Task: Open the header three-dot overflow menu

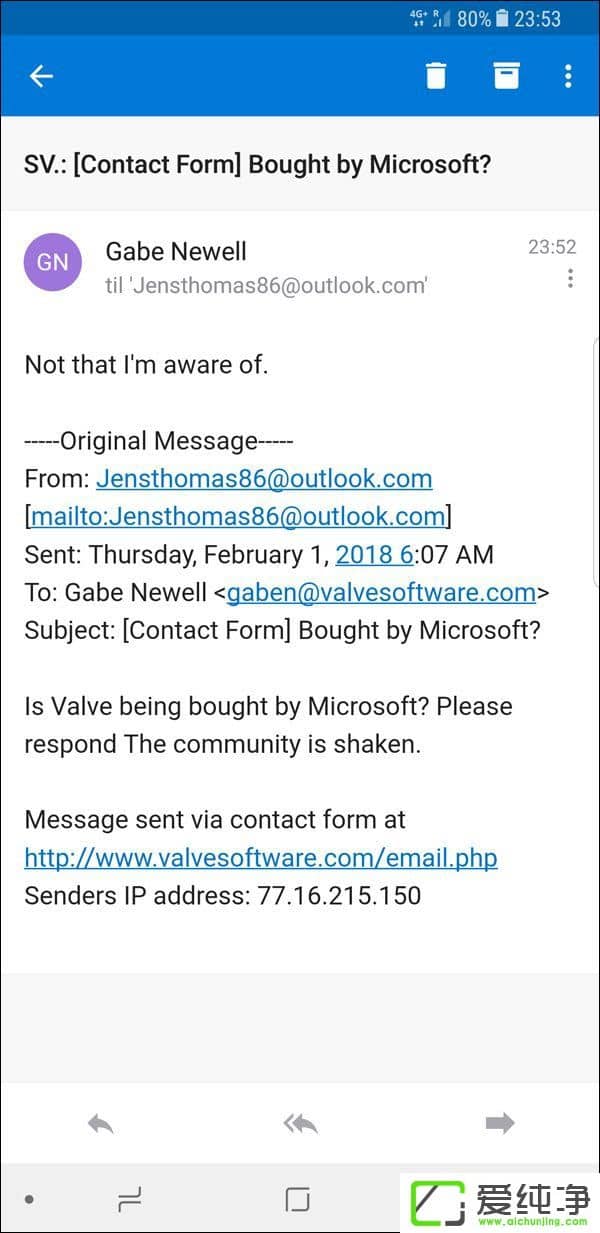Action: pyautogui.click(x=568, y=76)
